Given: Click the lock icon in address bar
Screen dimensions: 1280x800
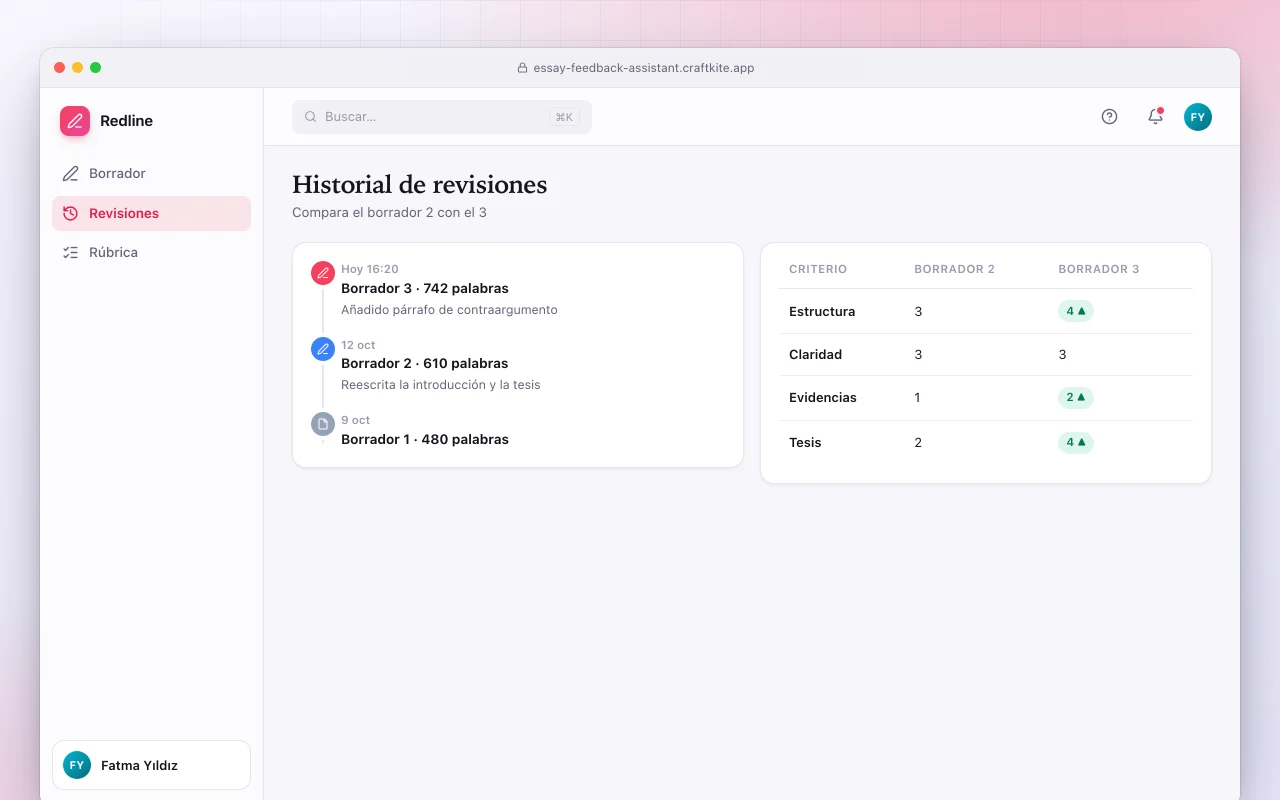Looking at the screenshot, I should [x=522, y=68].
